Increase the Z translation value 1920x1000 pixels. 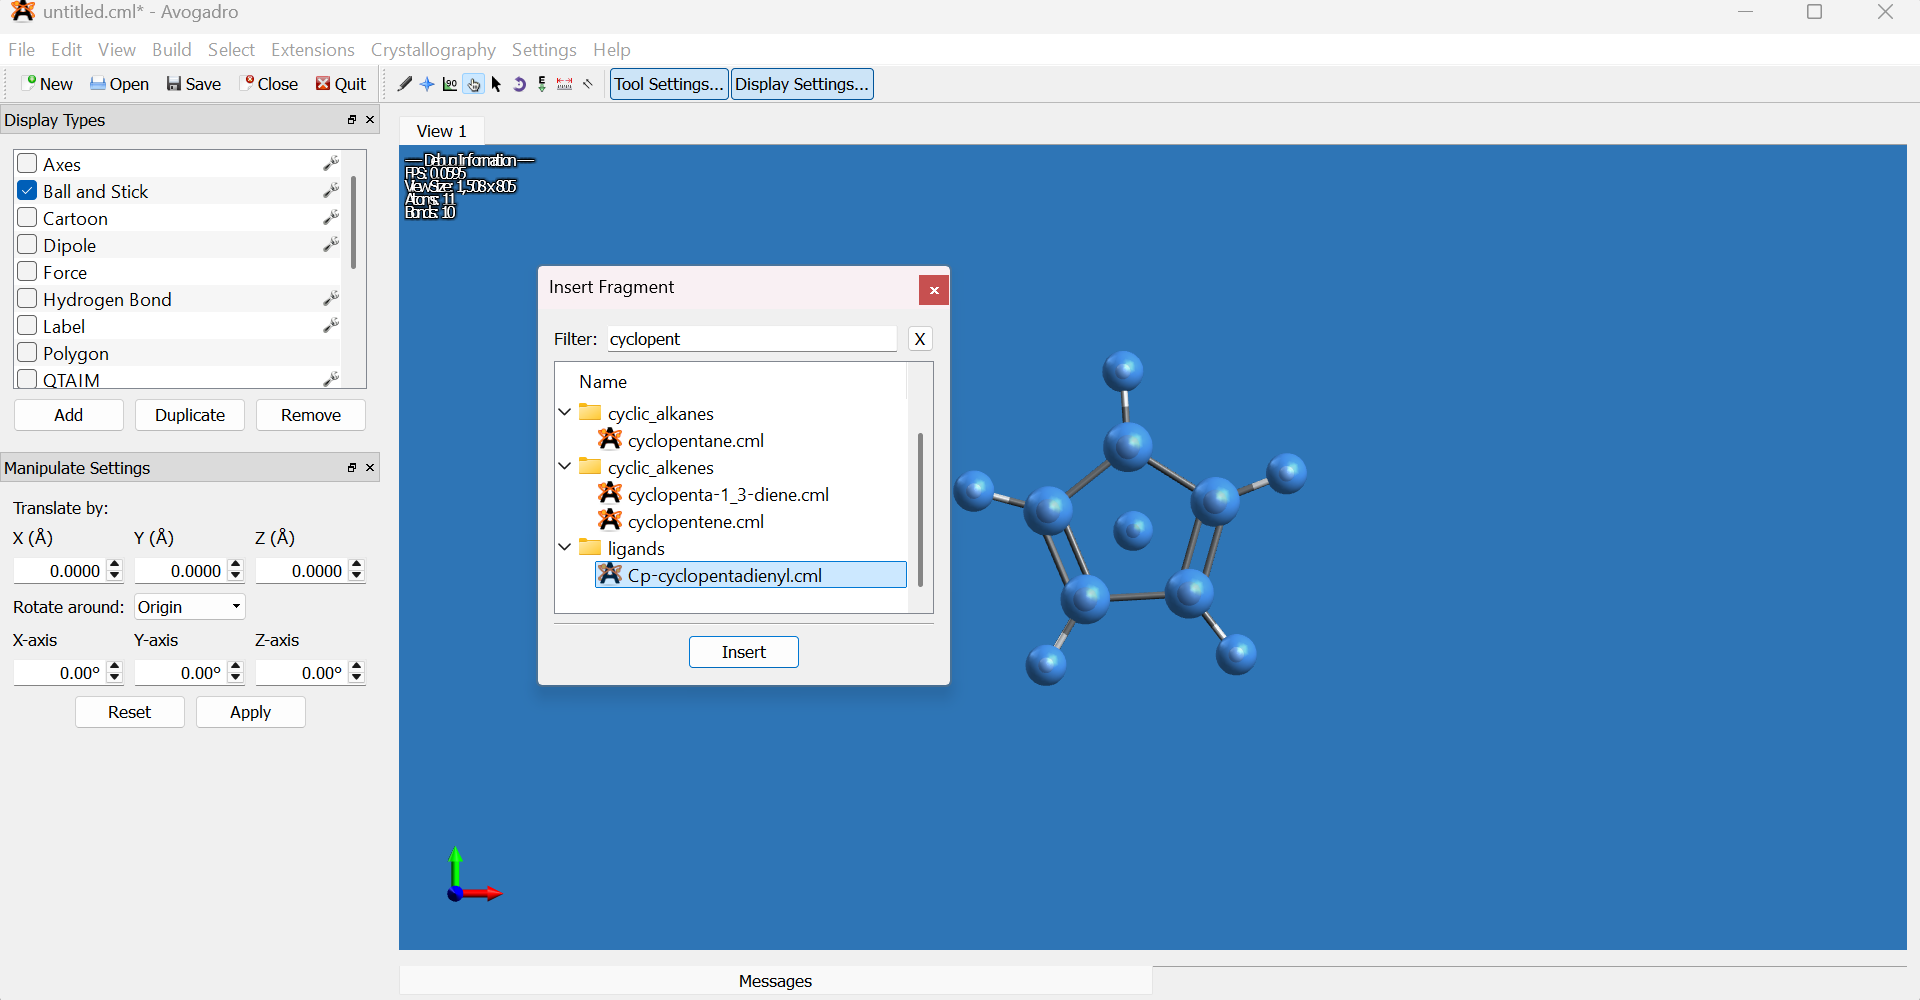point(357,565)
